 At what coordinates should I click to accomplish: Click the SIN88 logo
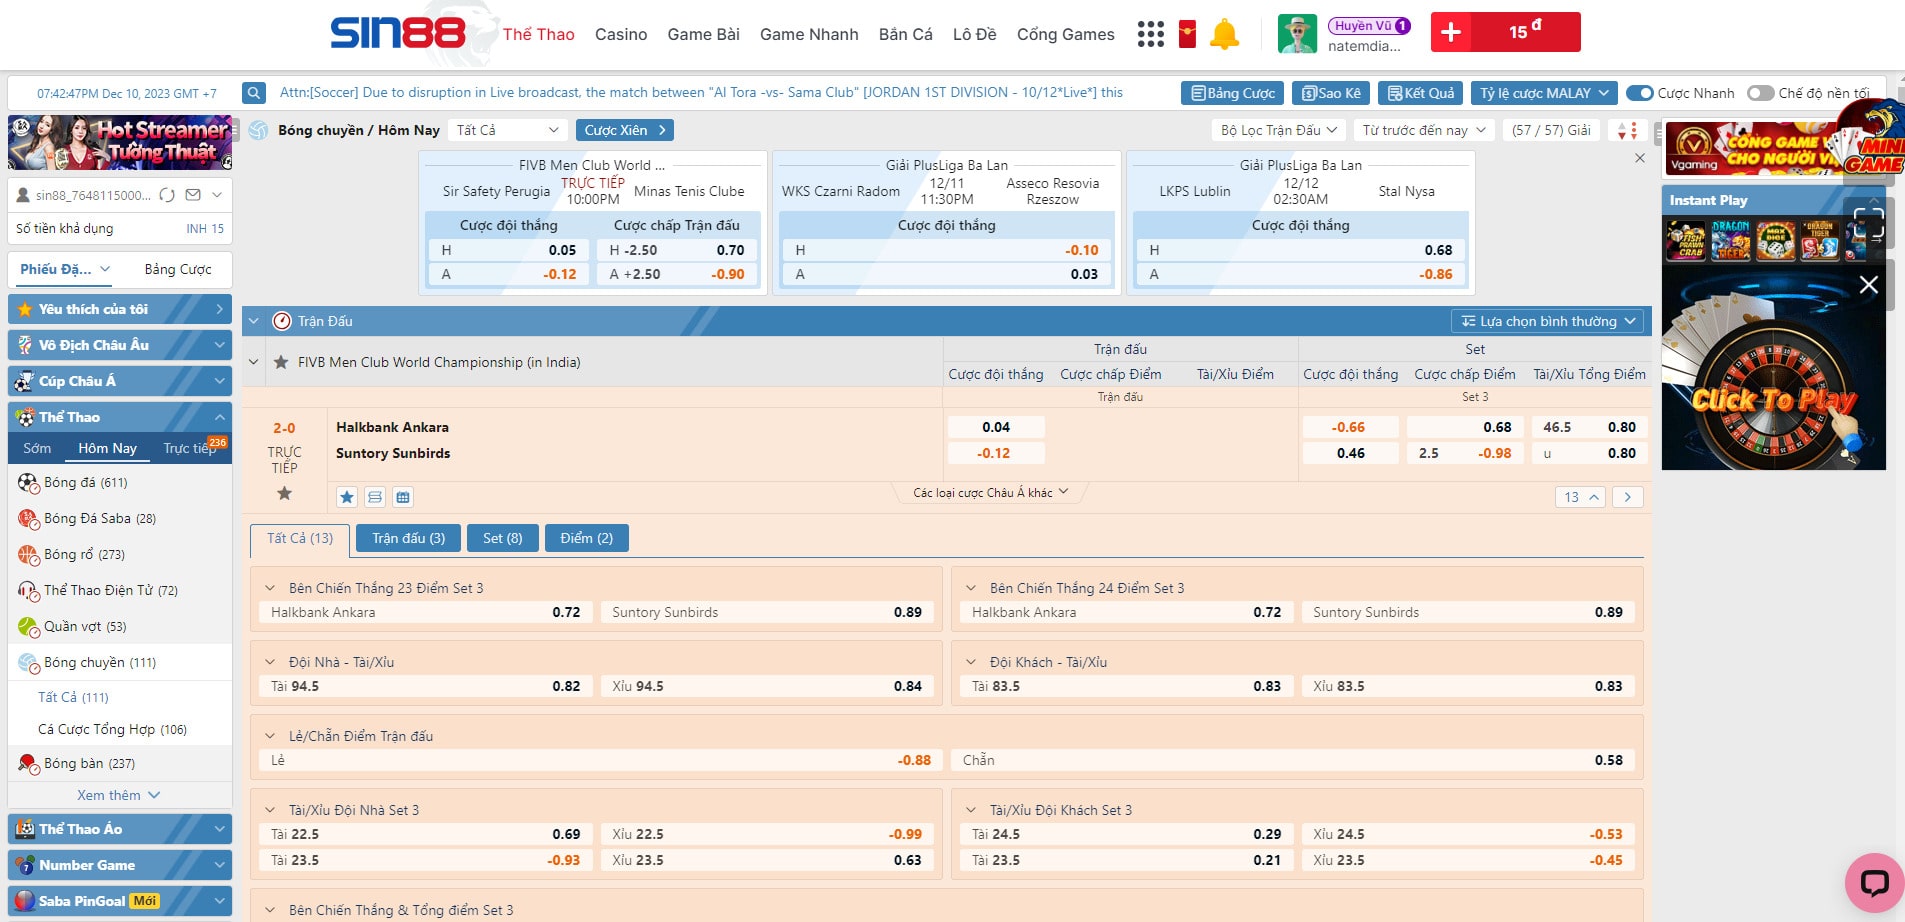coord(398,33)
